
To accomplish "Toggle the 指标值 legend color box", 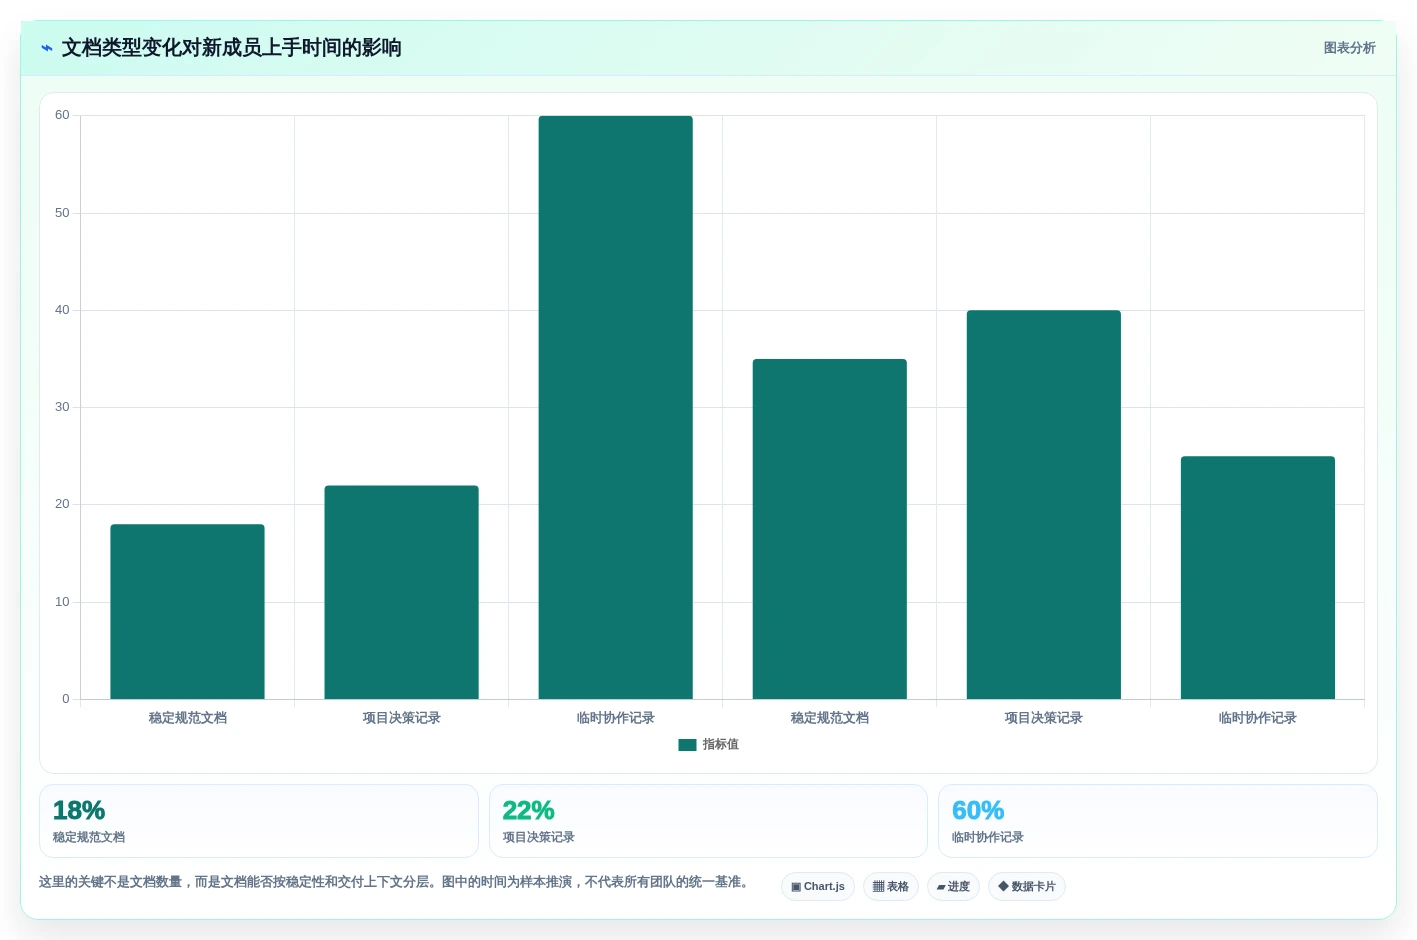I will 687,745.
